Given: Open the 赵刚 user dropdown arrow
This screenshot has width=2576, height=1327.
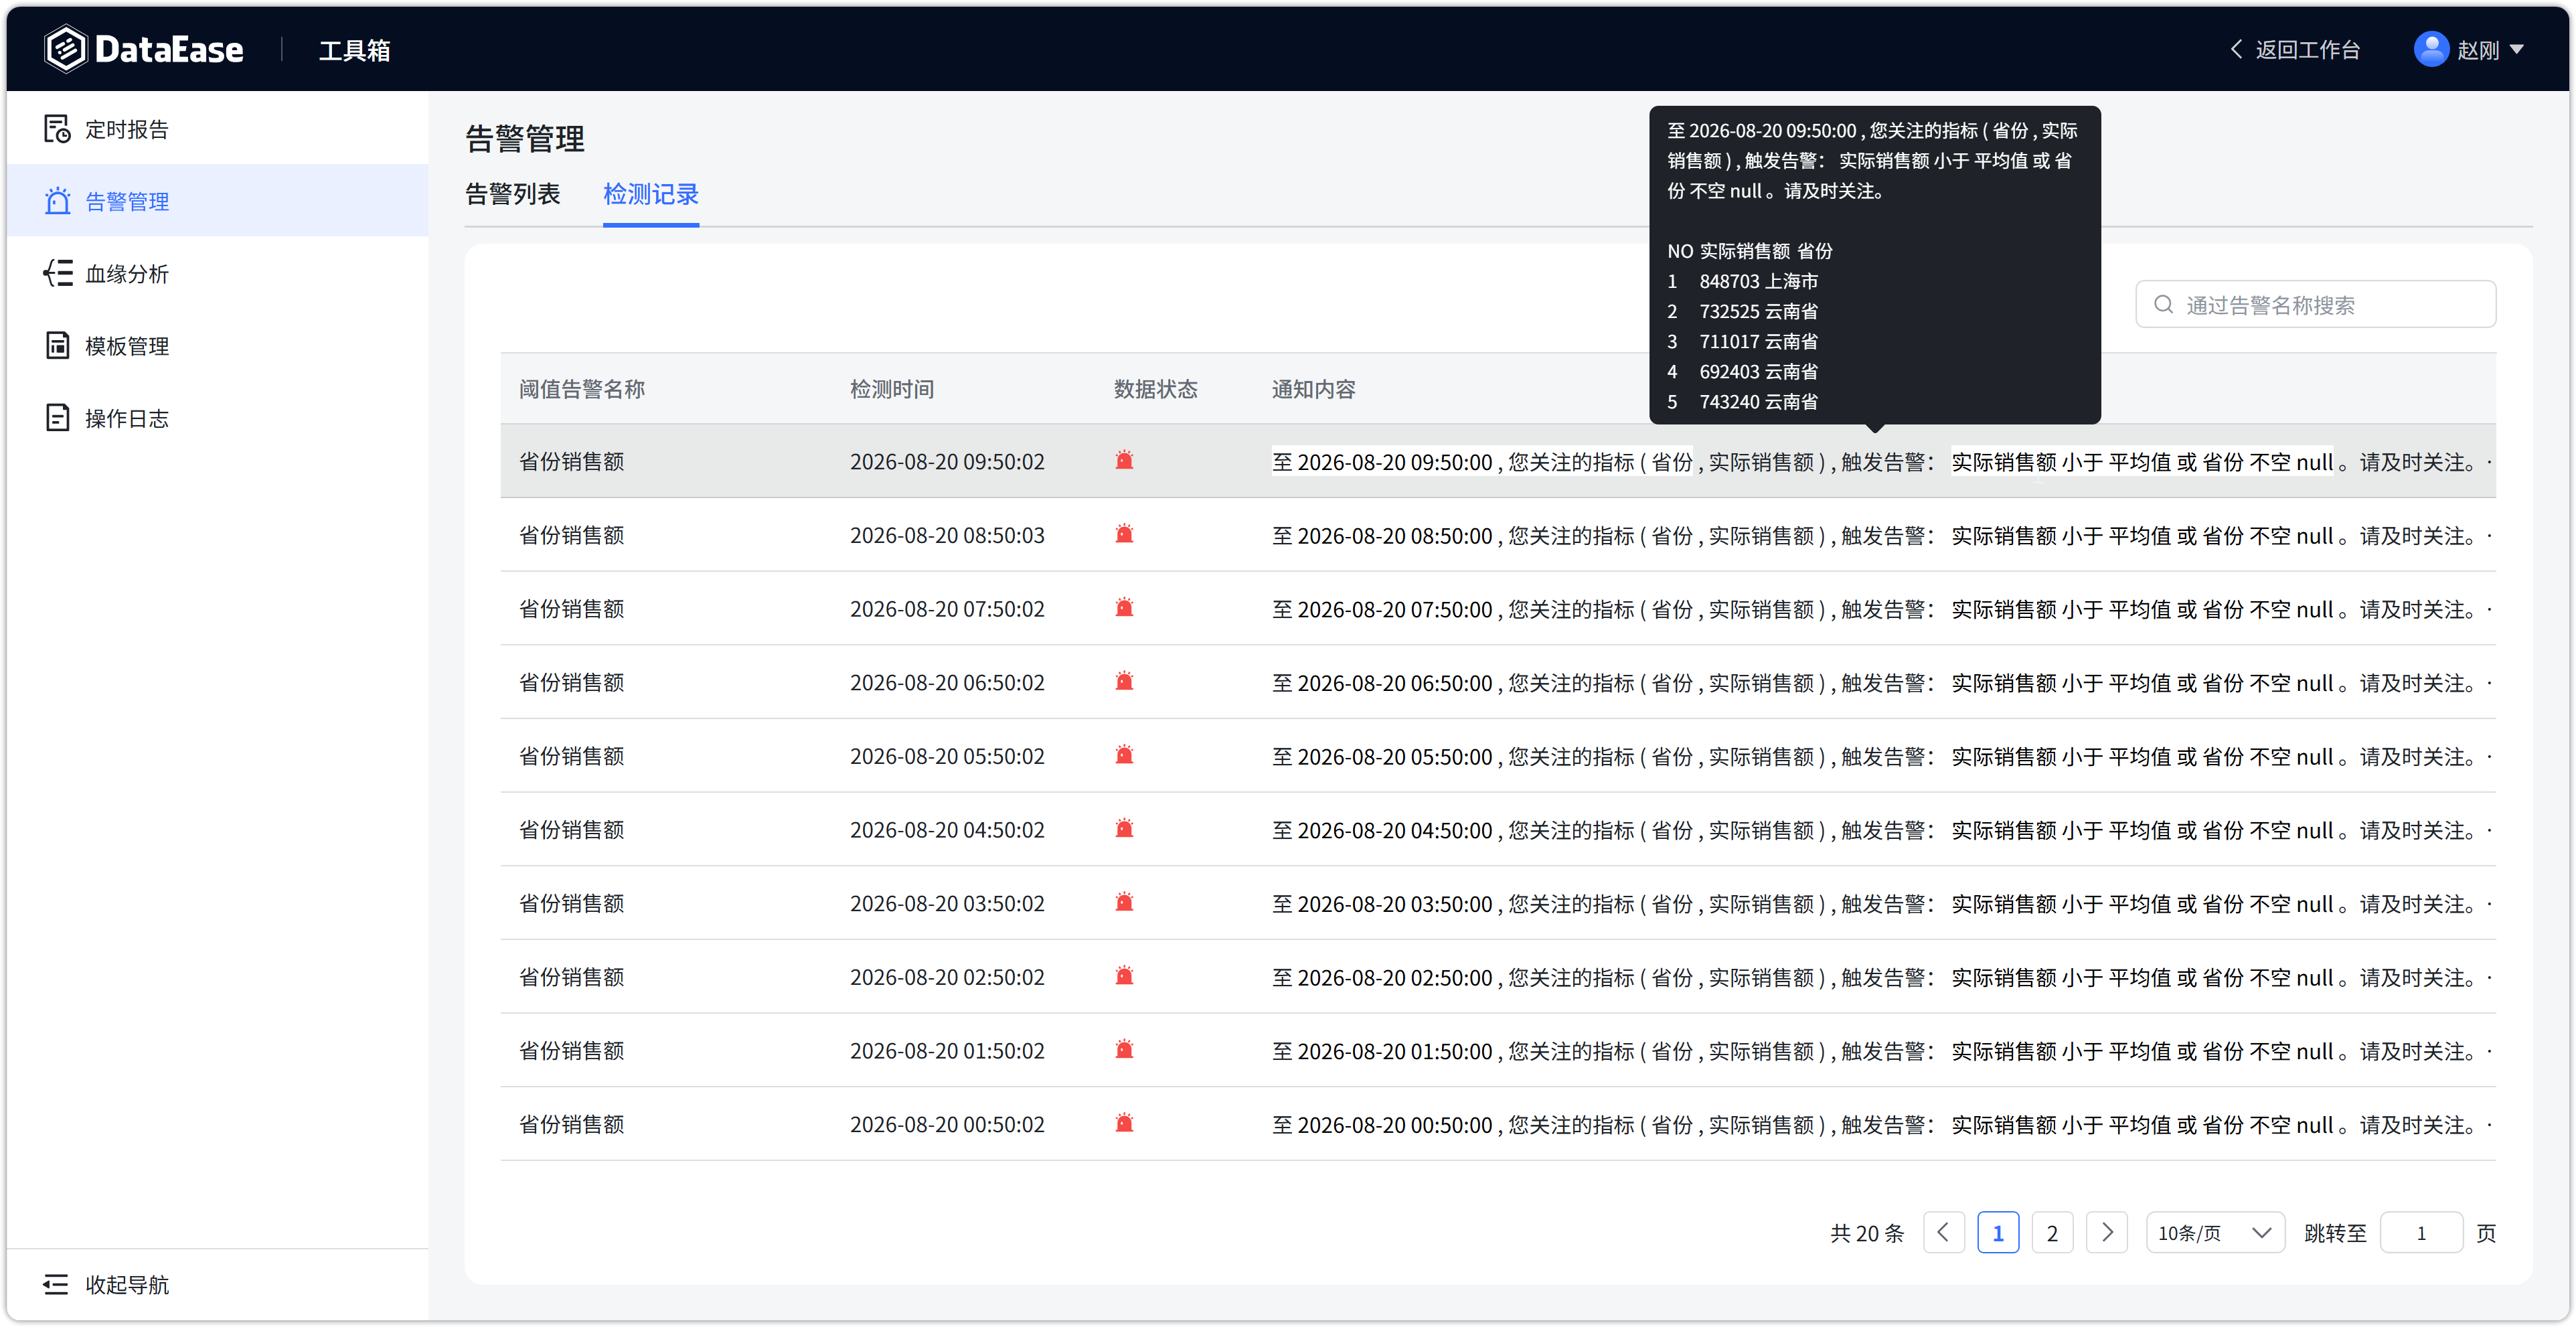Looking at the screenshot, I should click(2517, 49).
